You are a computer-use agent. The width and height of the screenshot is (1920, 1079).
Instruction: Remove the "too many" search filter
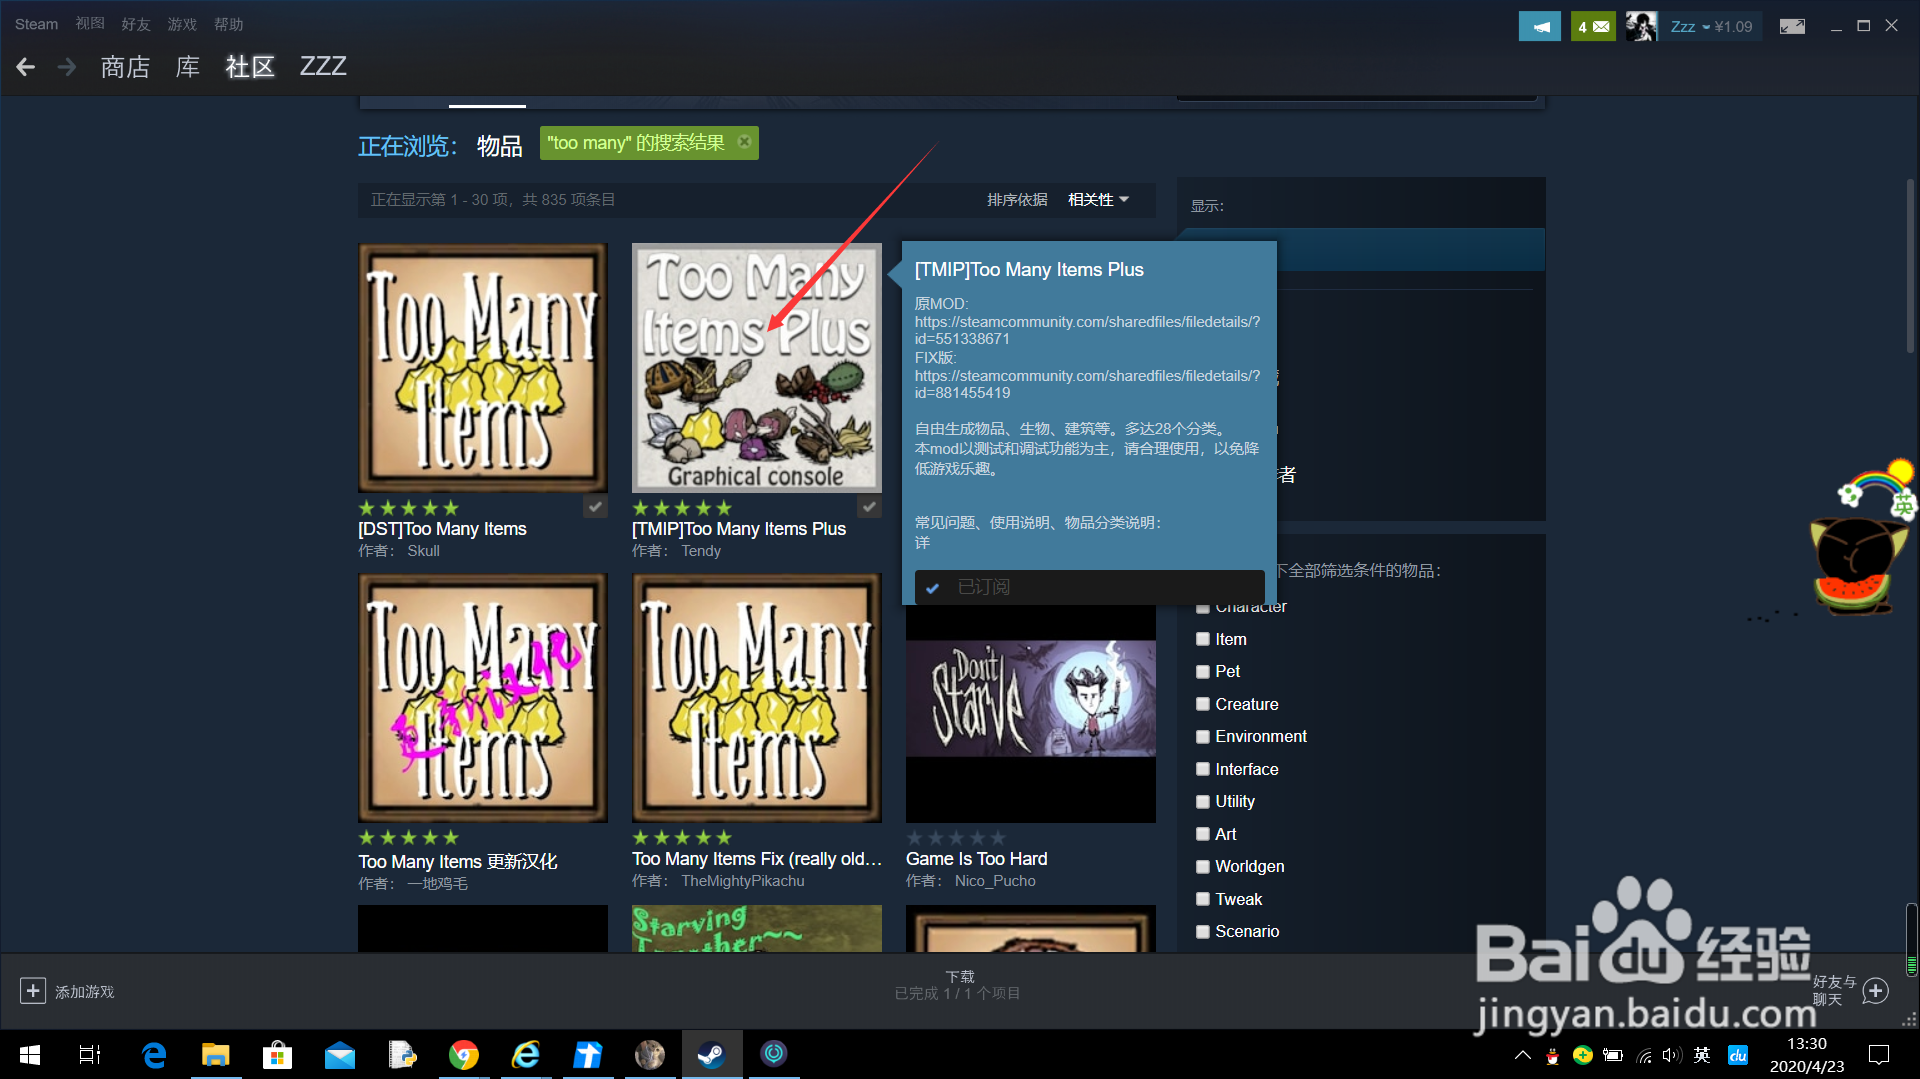pyautogui.click(x=744, y=142)
